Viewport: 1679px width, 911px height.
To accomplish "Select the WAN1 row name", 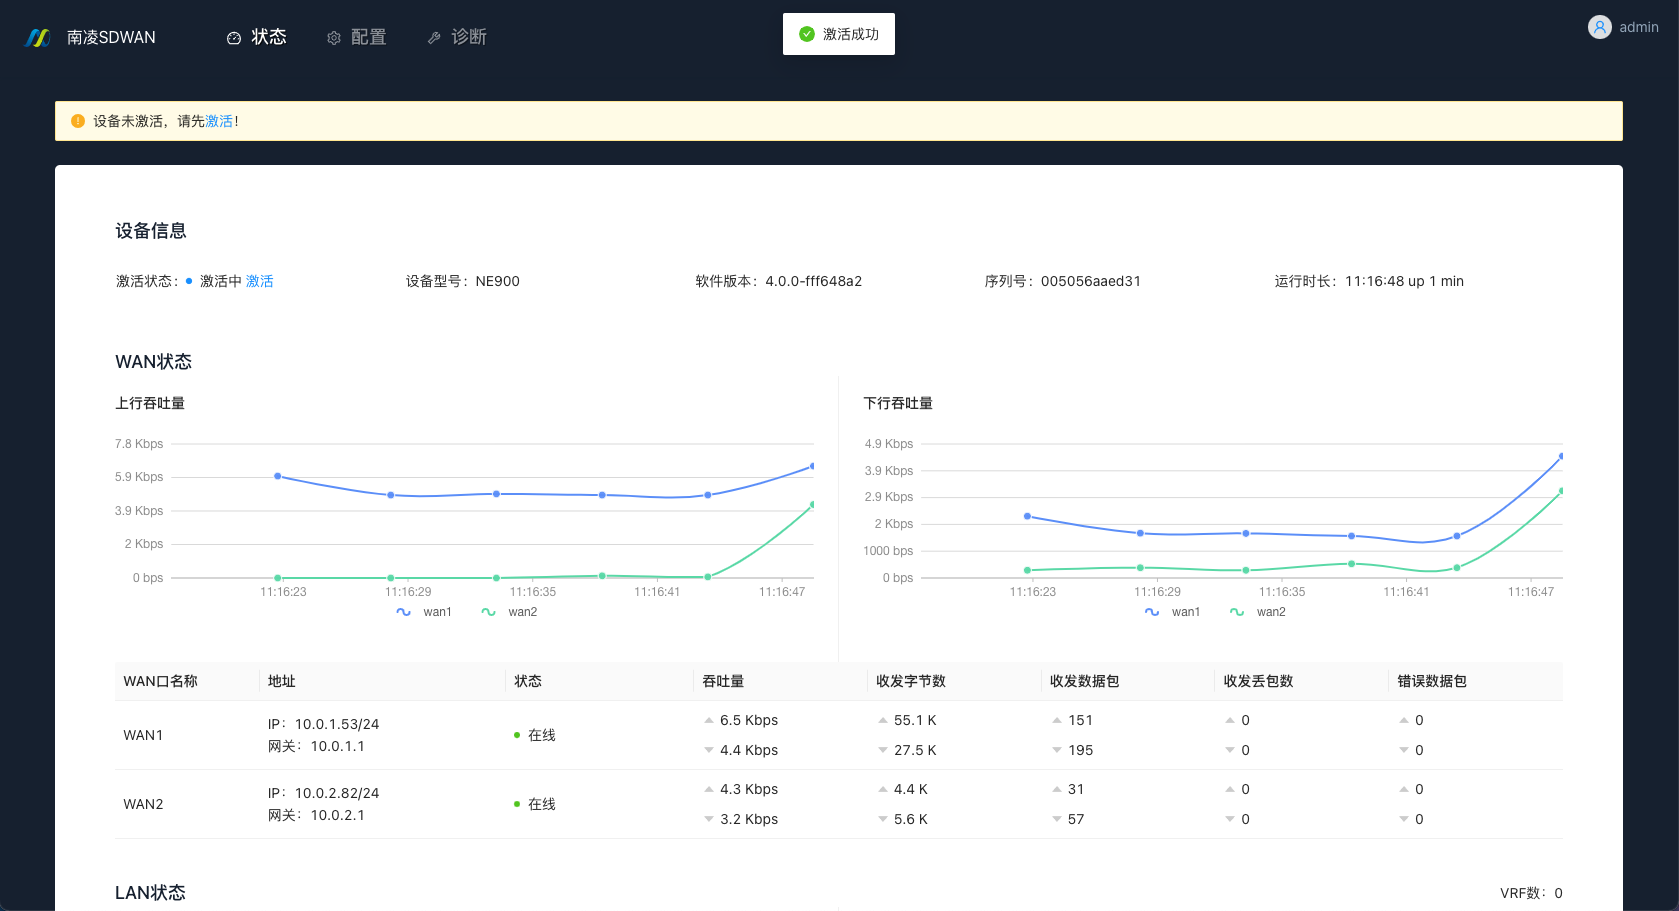I will coord(143,735).
